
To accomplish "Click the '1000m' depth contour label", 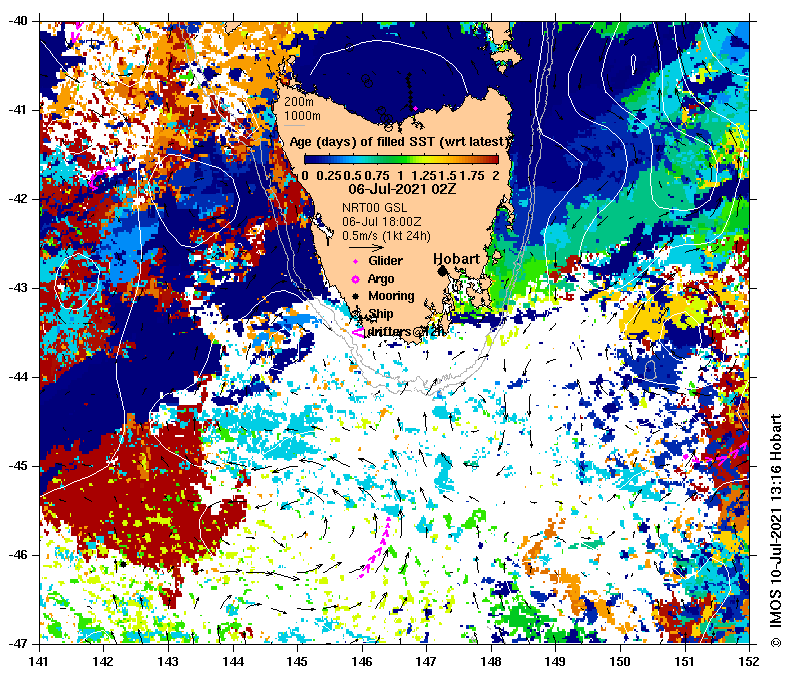I will (x=302, y=116).
